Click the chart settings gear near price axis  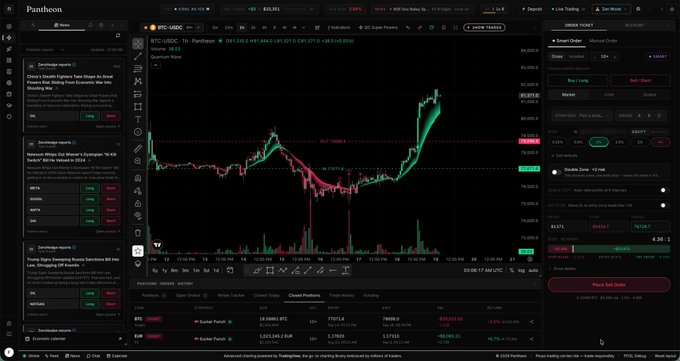pyautogui.click(x=530, y=259)
